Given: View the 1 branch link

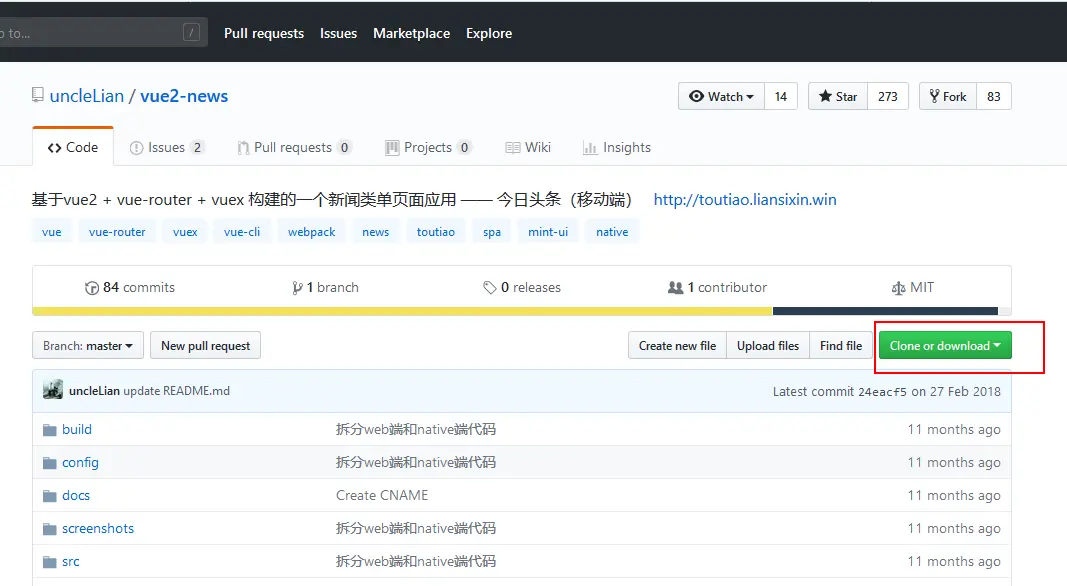Looking at the screenshot, I should [x=325, y=287].
